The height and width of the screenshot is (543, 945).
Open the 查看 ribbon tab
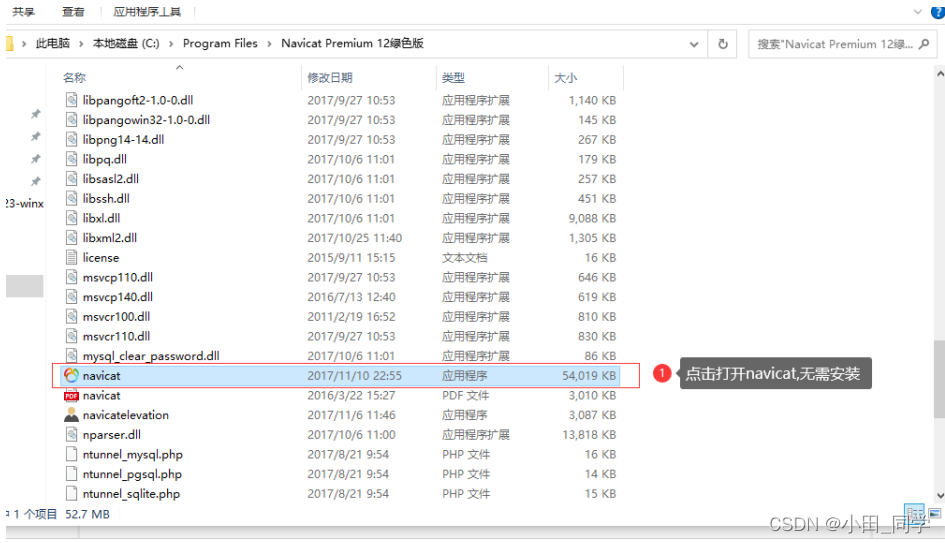coord(73,11)
